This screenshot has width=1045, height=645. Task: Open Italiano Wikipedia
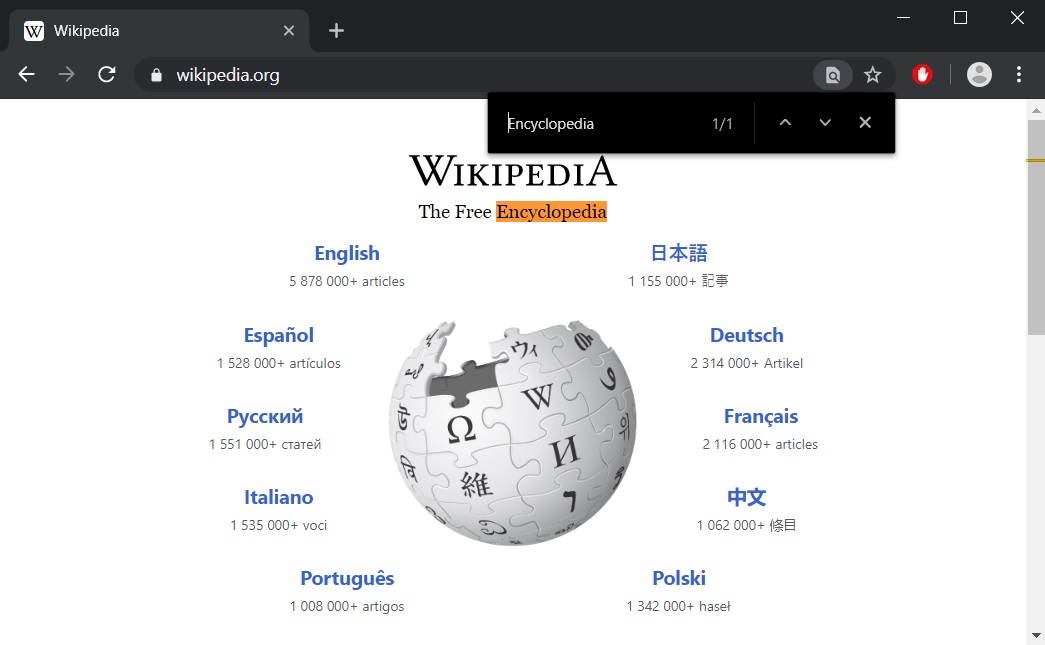(x=278, y=497)
